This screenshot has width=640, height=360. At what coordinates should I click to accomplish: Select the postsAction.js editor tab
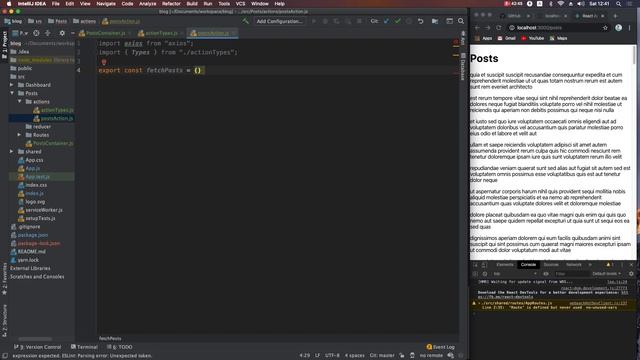[x=212, y=33]
